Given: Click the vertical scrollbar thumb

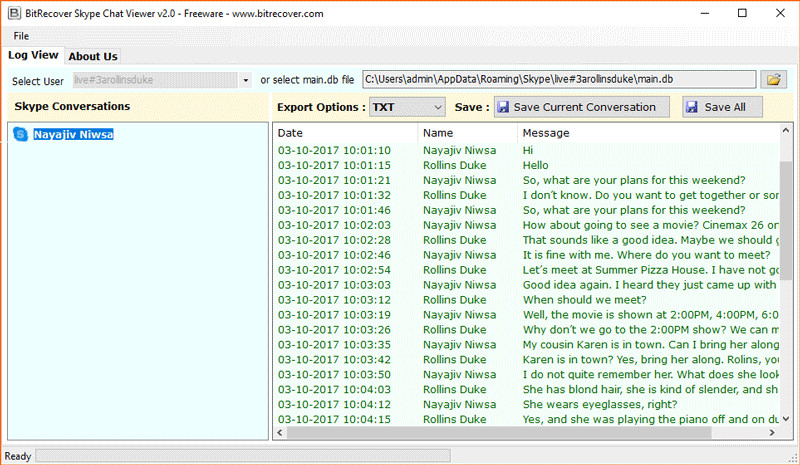Looking at the screenshot, I should [786, 220].
